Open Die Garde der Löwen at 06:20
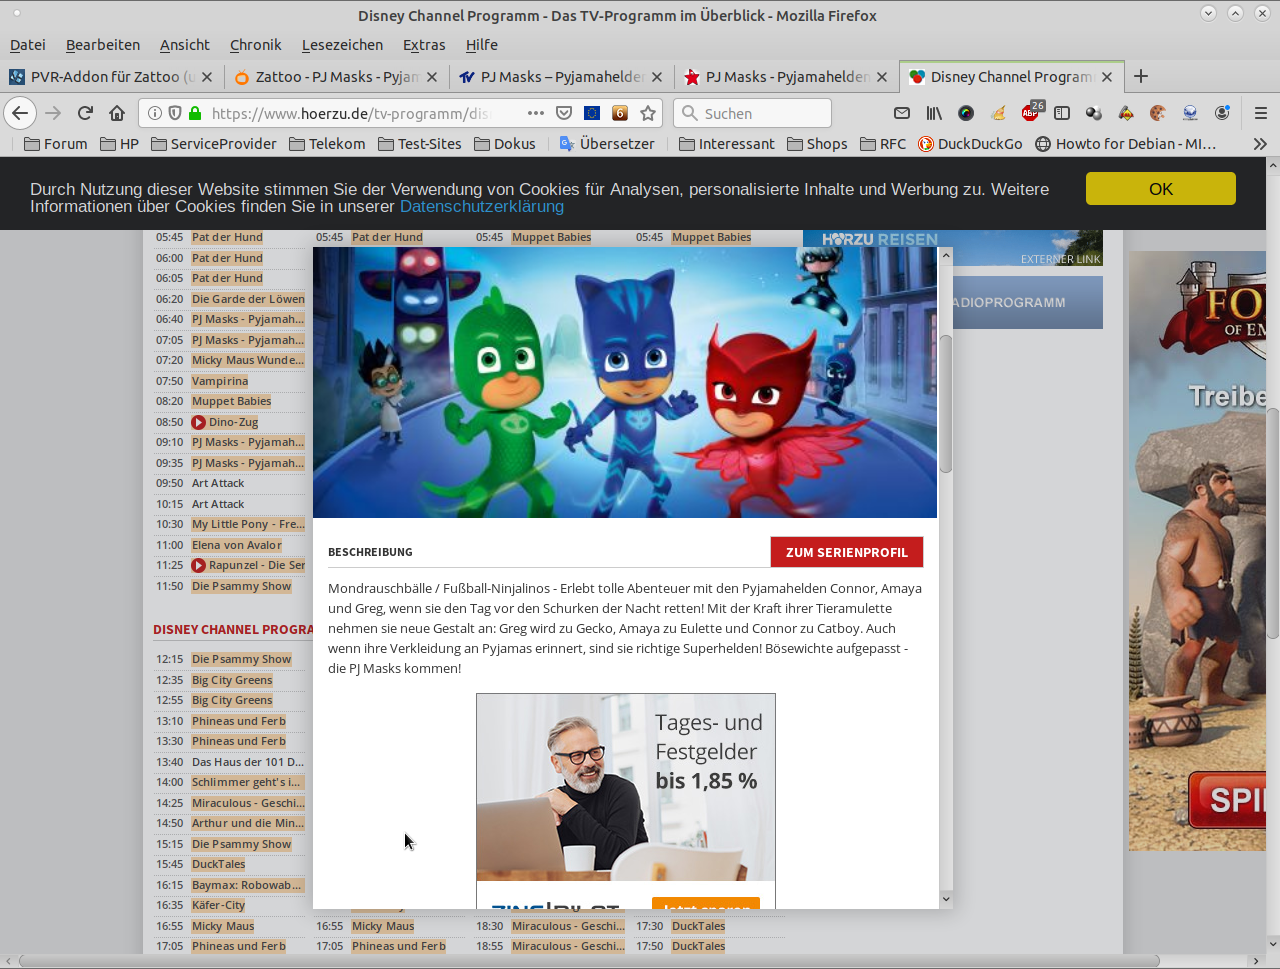This screenshot has height=969, width=1280. [x=248, y=299]
